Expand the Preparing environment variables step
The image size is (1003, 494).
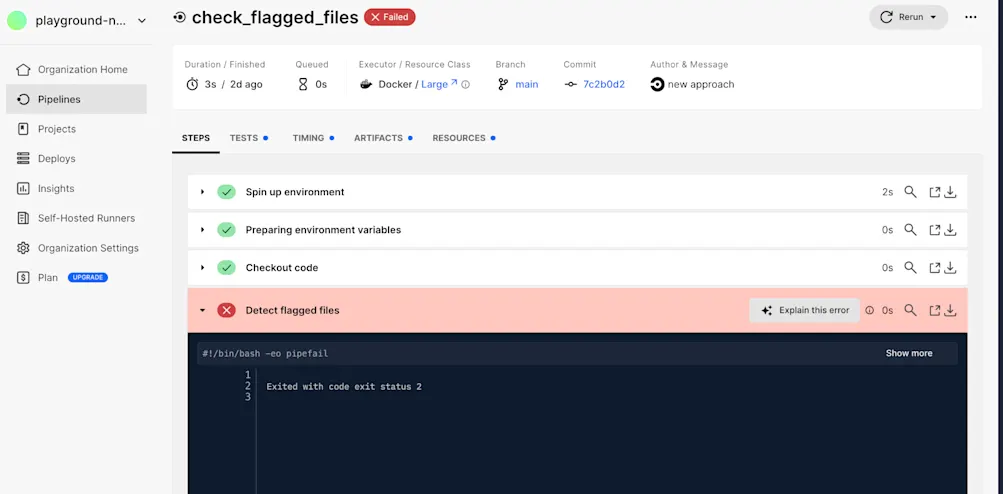click(202, 230)
